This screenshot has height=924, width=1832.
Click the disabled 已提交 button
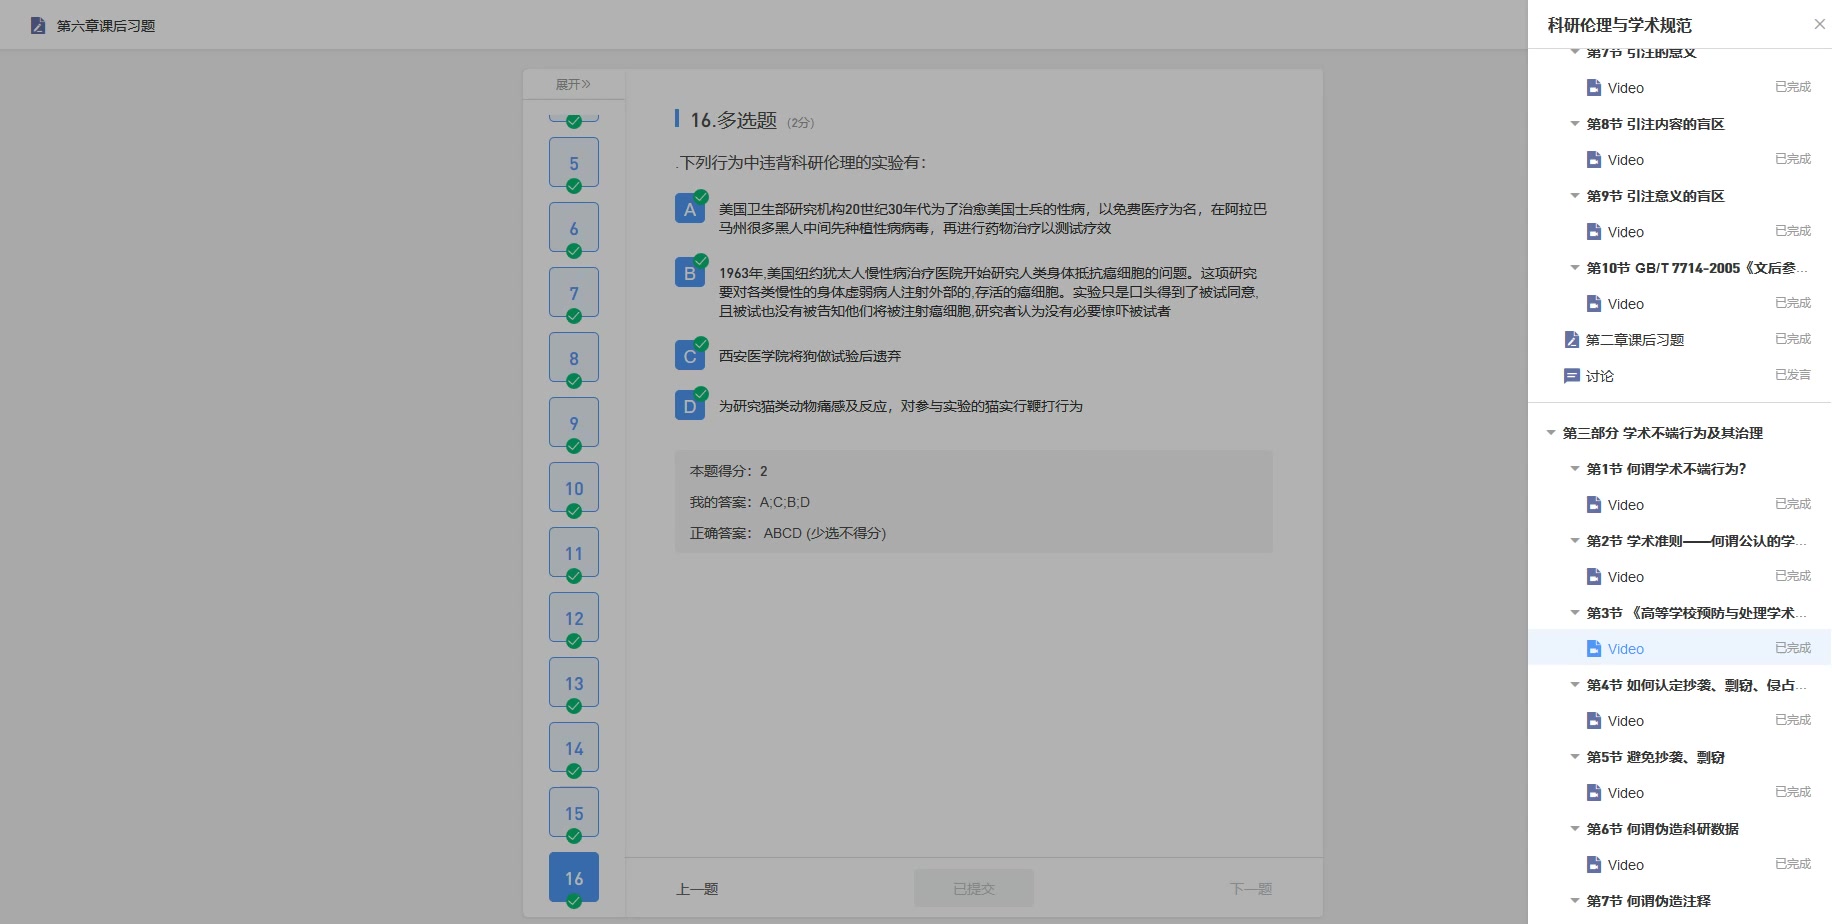tap(974, 888)
